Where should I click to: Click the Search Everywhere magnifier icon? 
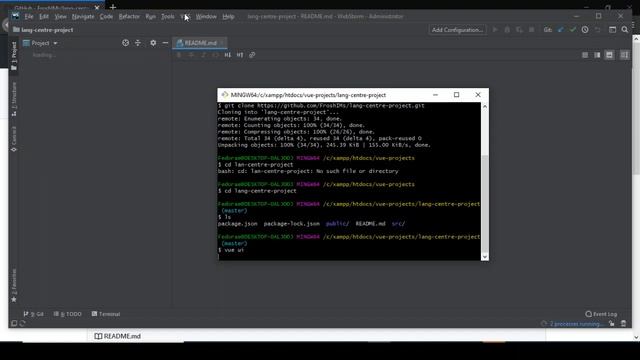625,30
